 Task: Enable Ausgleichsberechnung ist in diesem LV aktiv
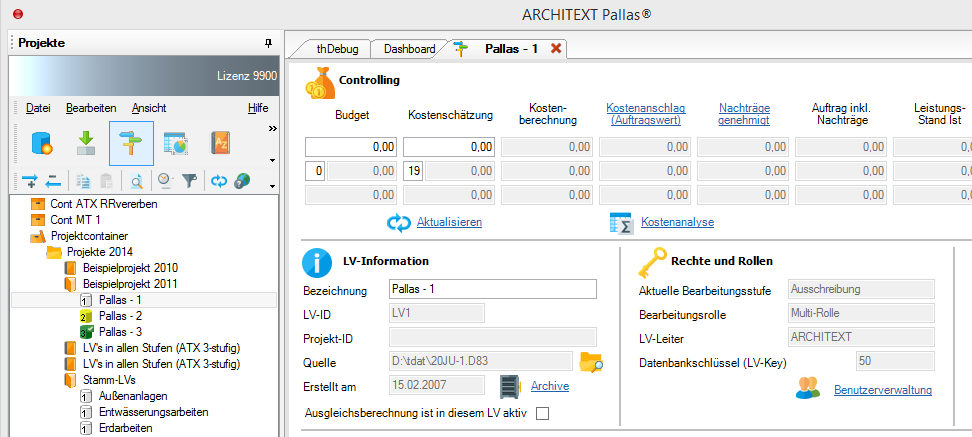point(542,413)
